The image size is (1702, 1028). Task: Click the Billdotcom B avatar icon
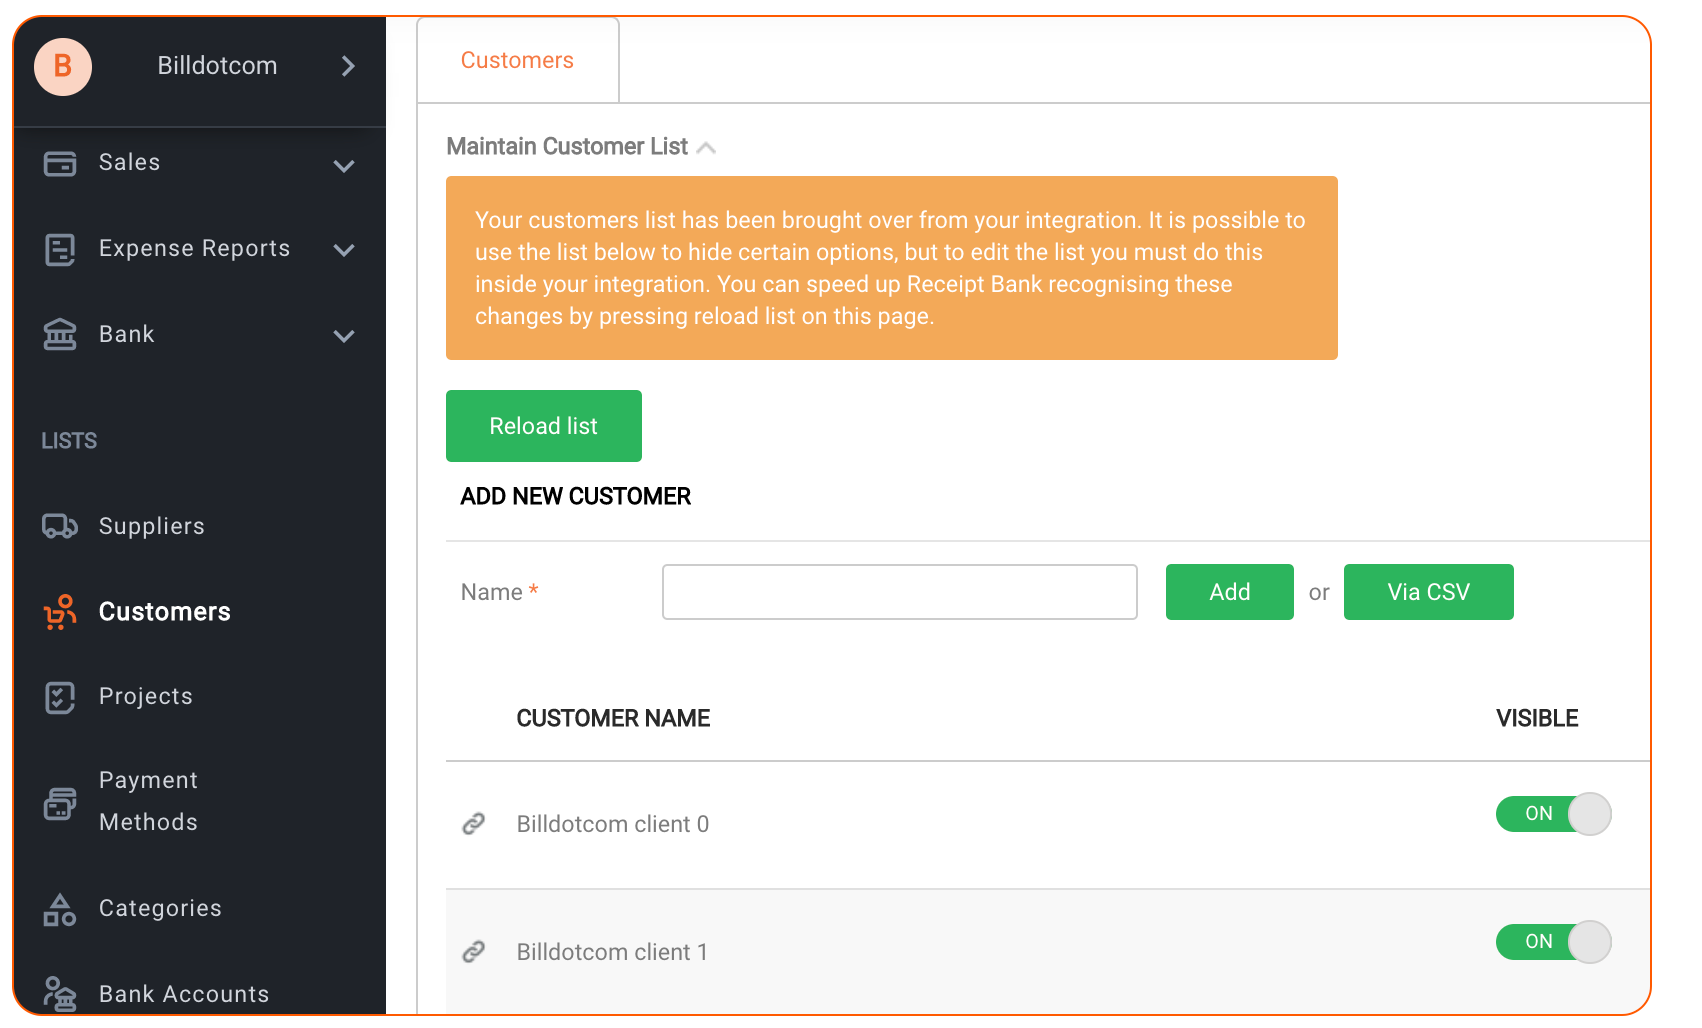[x=63, y=67]
